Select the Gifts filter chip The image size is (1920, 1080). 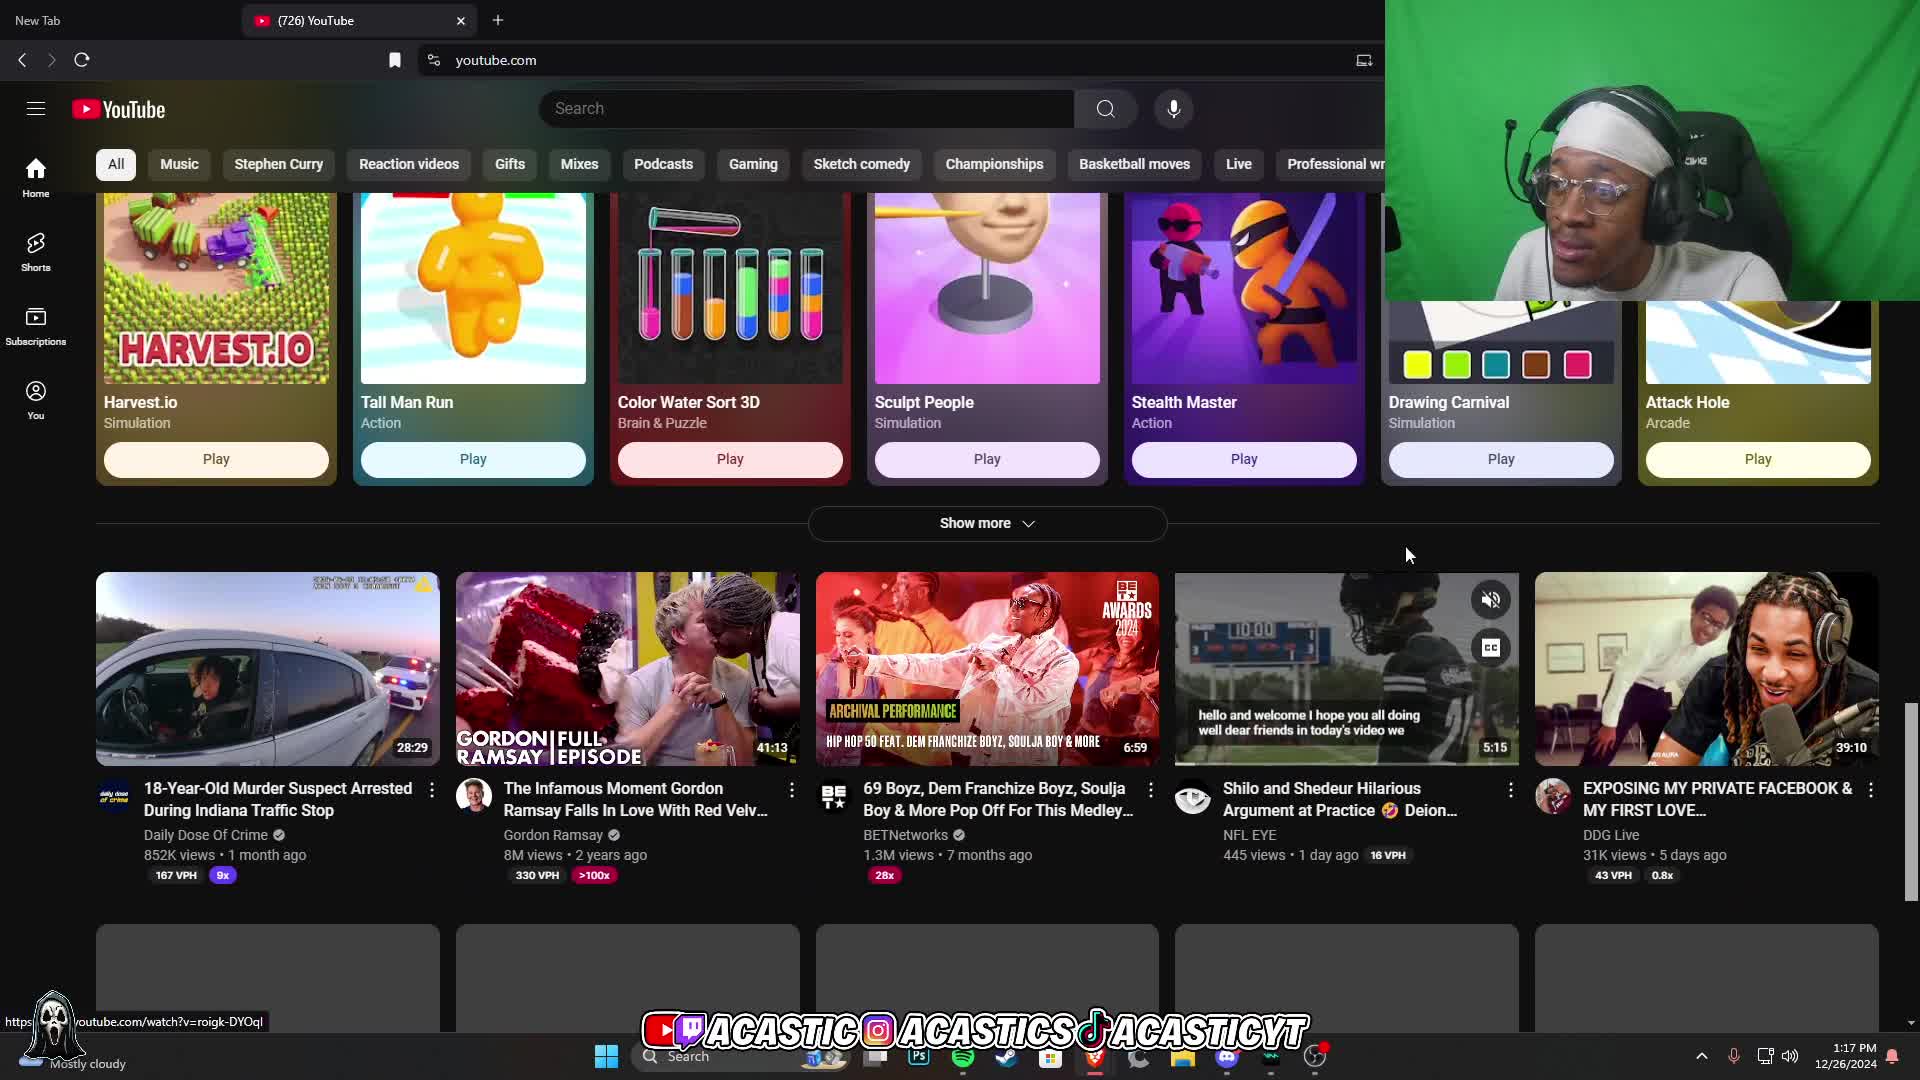pyautogui.click(x=510, y=164)
